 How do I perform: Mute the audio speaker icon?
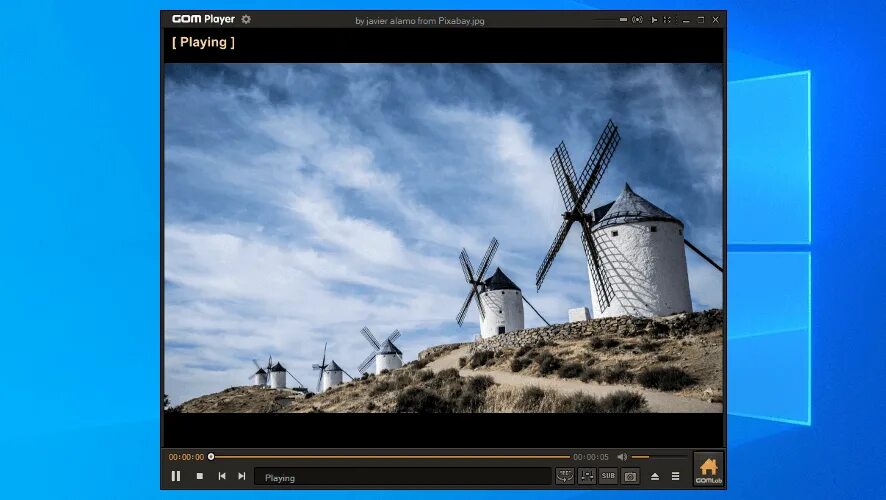tap(622, 456)
